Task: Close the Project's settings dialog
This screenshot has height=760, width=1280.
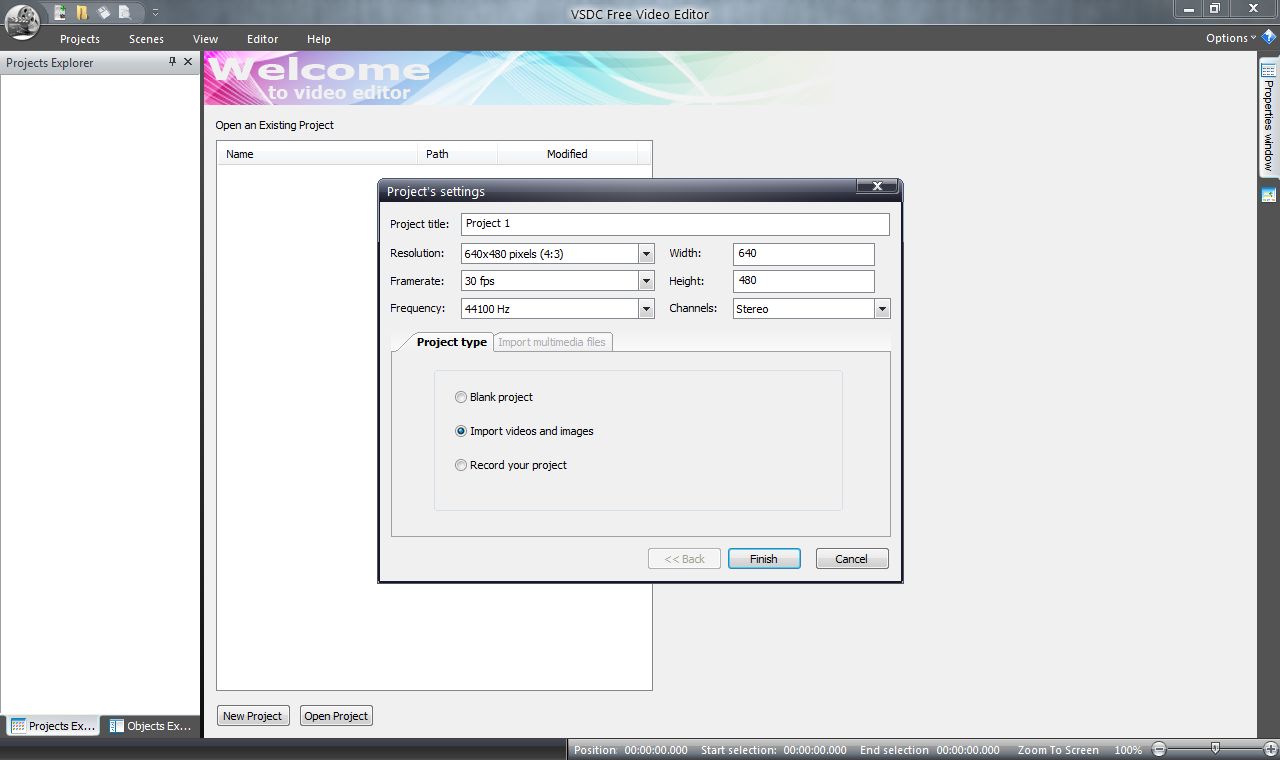Action: 877,187
